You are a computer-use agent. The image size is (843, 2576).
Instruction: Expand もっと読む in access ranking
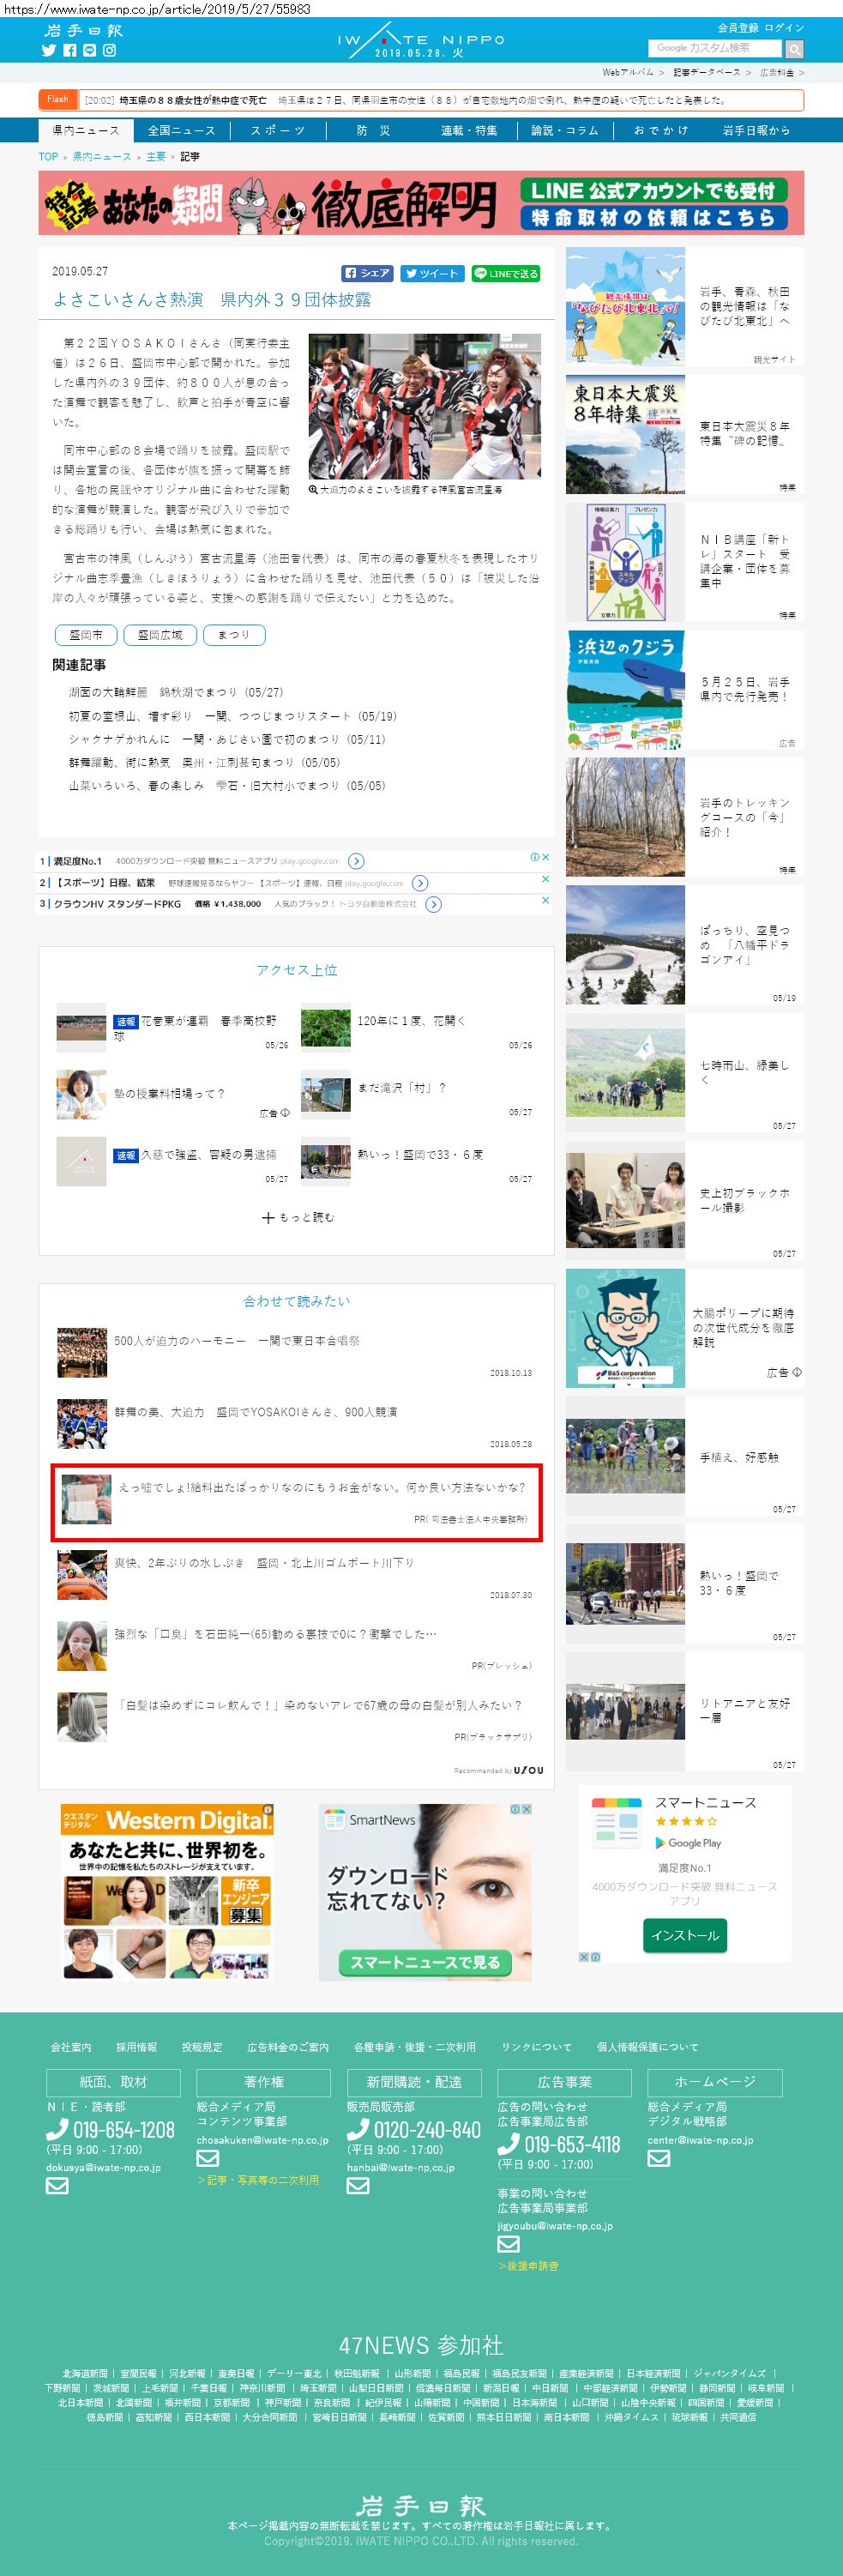(298, 1217)
